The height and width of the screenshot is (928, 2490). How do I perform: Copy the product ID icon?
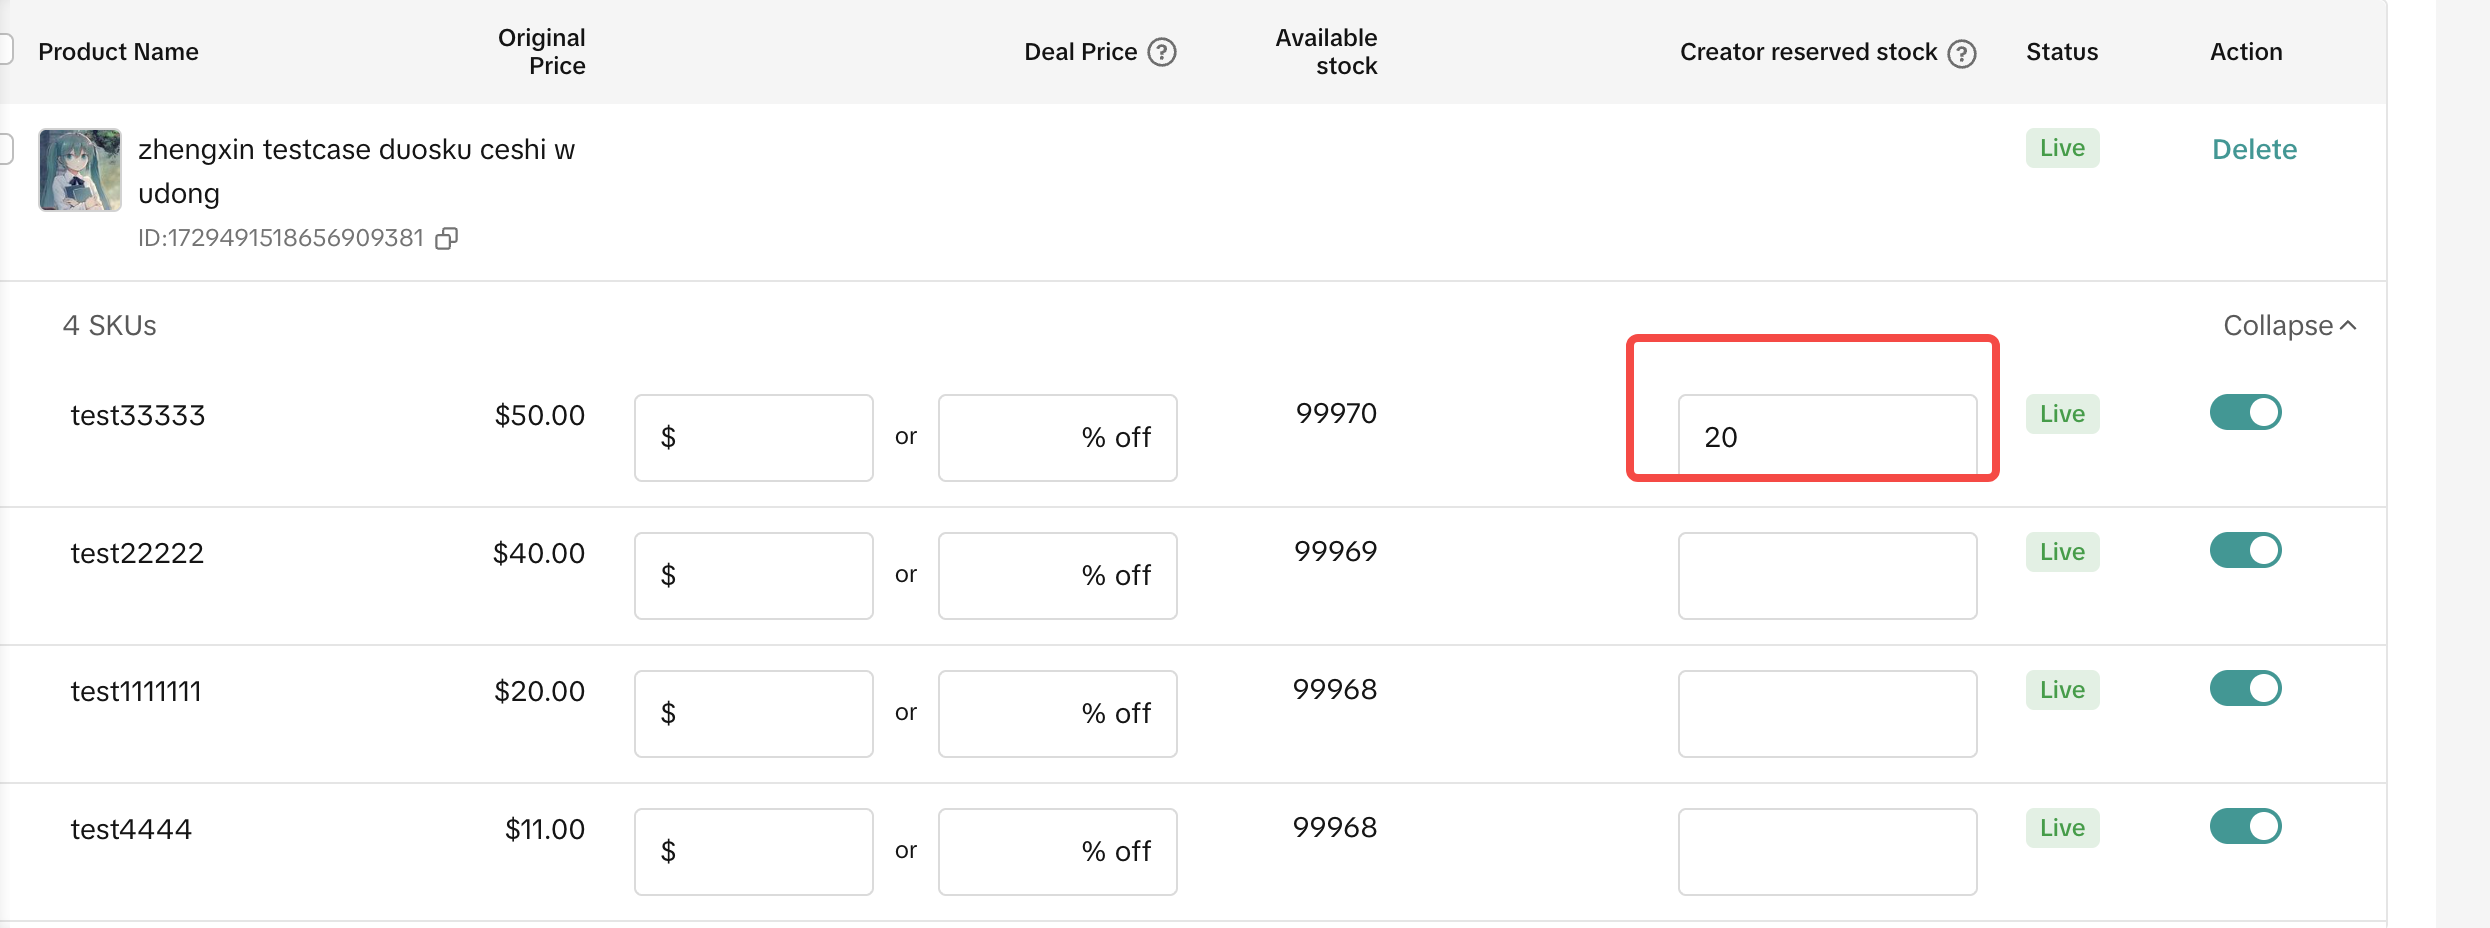446,238
